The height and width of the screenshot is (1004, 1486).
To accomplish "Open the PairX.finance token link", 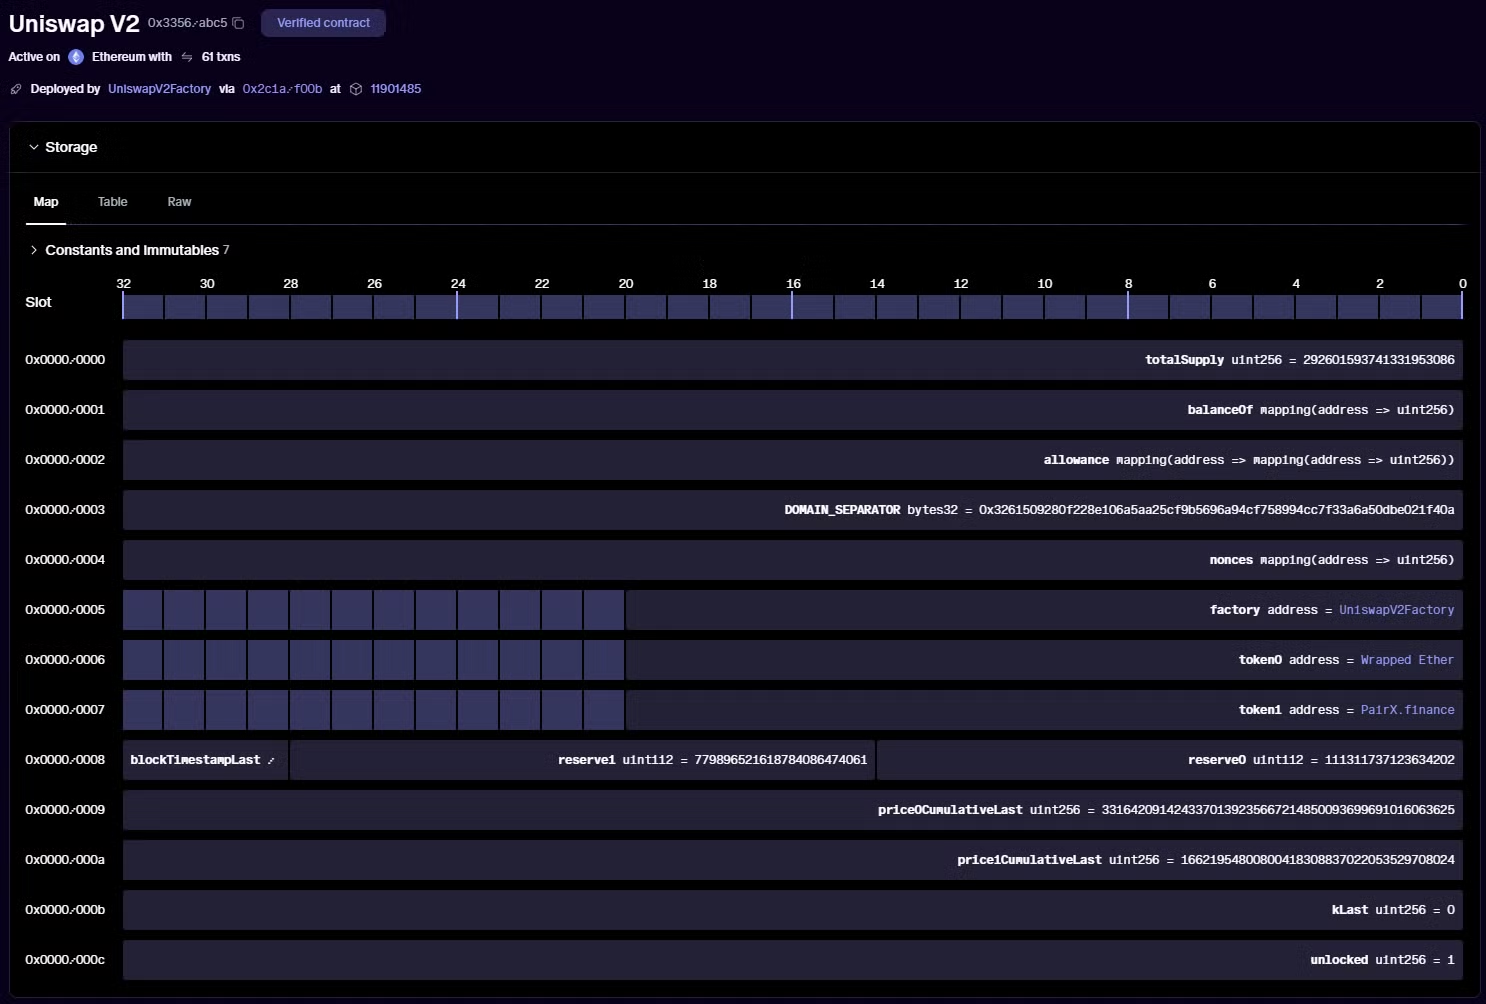I will point(1407,710).
